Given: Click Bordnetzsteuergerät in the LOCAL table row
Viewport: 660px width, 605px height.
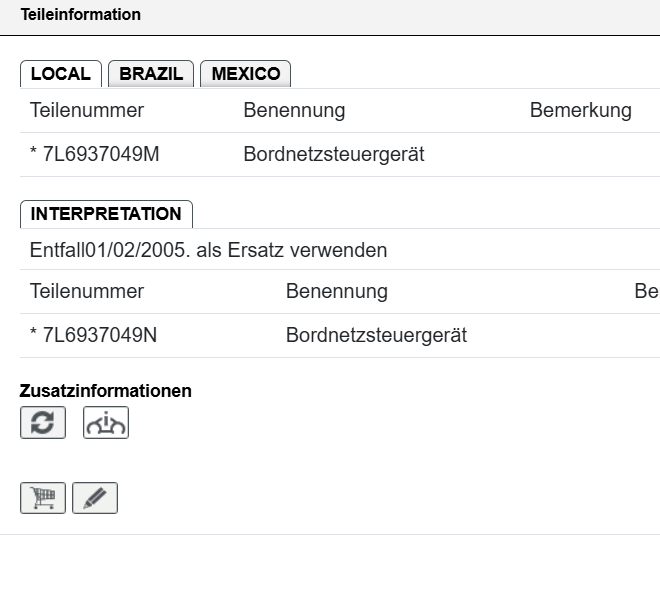Looking at the screenshot, I should click(334, 155).
